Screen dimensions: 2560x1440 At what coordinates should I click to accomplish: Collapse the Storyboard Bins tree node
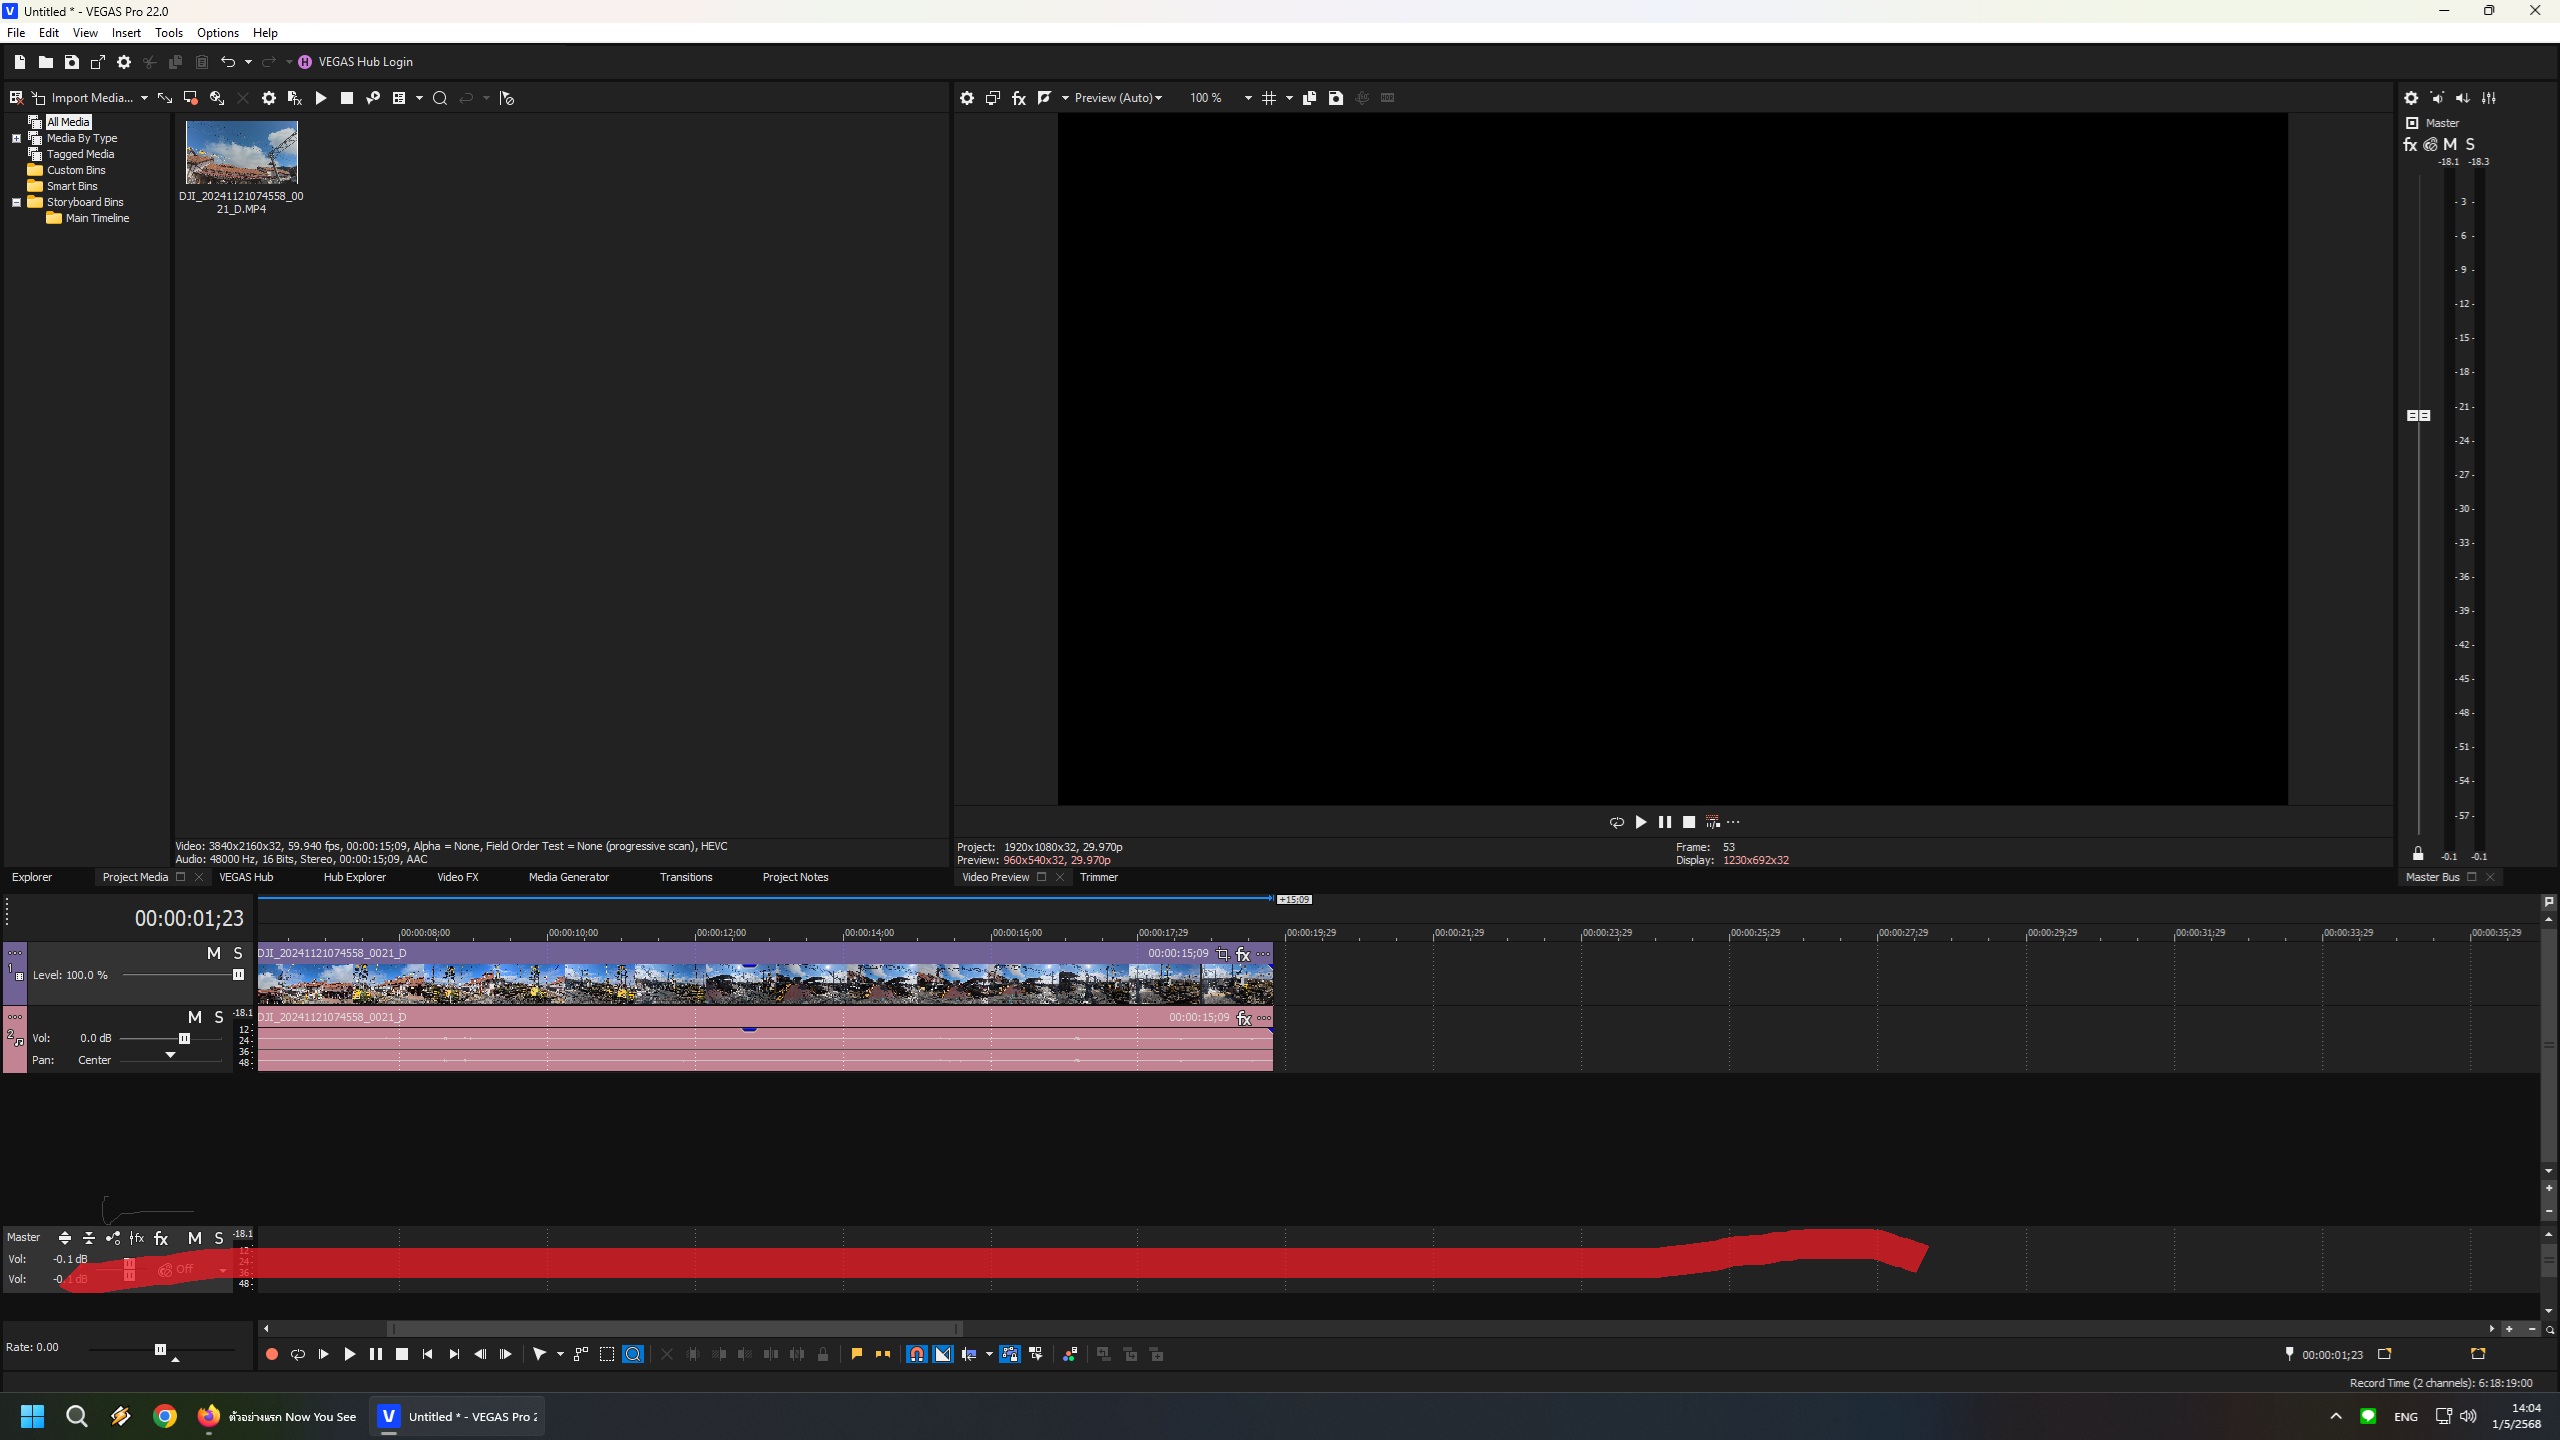16,202
